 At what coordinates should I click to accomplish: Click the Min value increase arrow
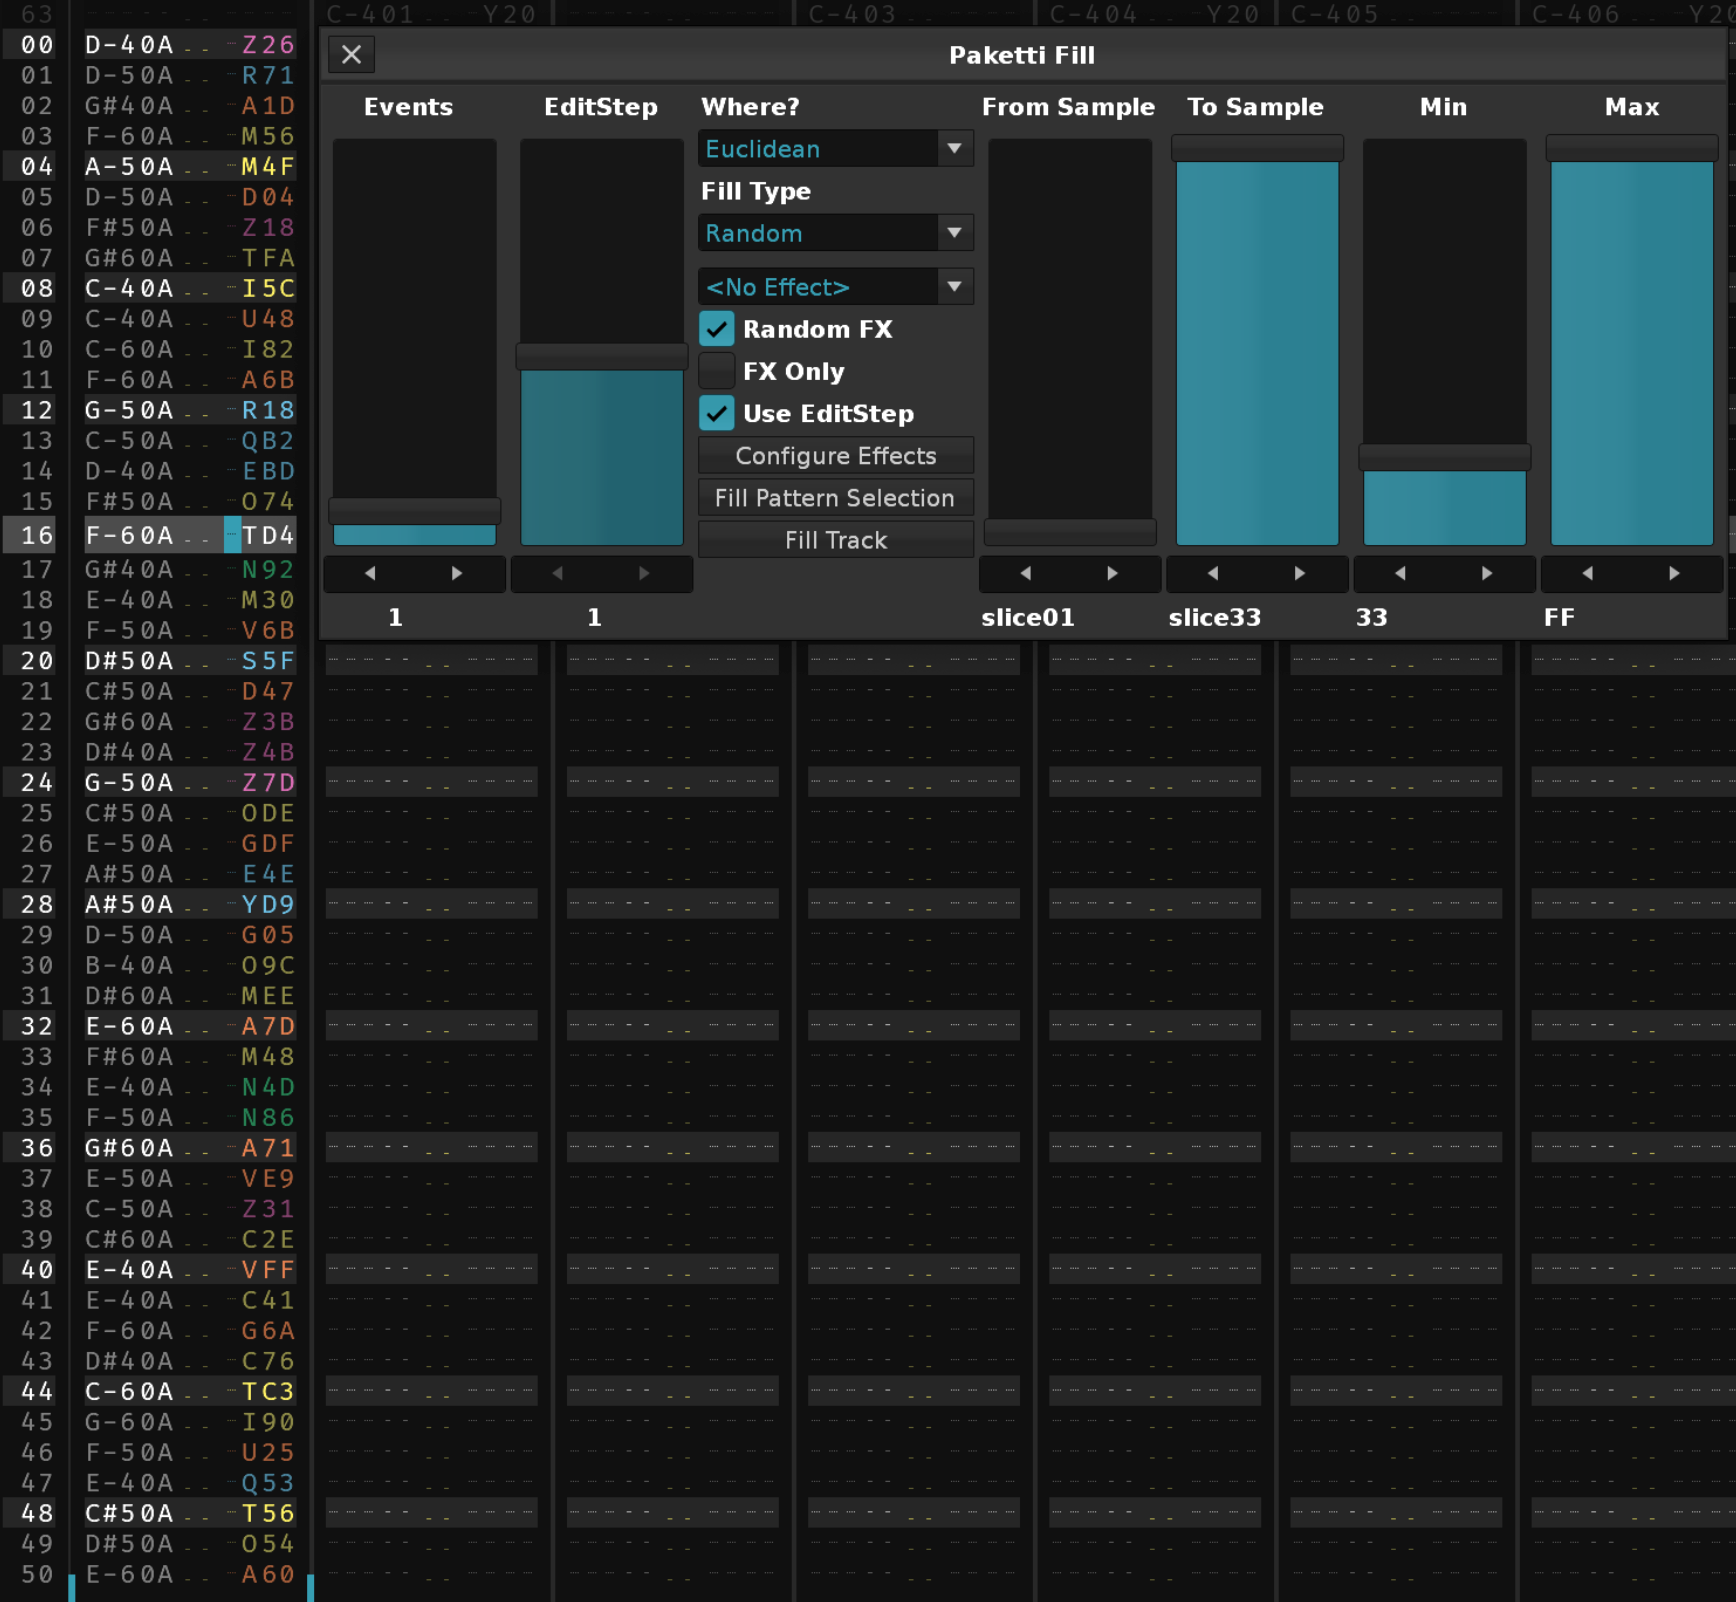pos(1487,573)
